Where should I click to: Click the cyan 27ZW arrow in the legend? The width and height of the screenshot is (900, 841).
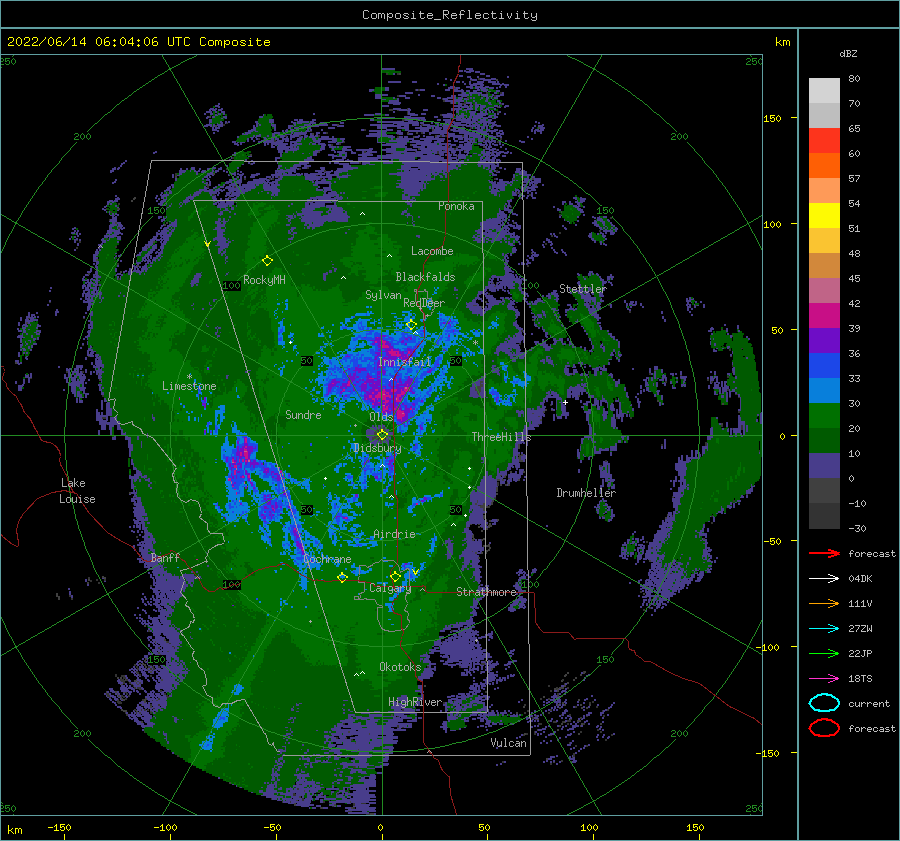click(825, 628)
